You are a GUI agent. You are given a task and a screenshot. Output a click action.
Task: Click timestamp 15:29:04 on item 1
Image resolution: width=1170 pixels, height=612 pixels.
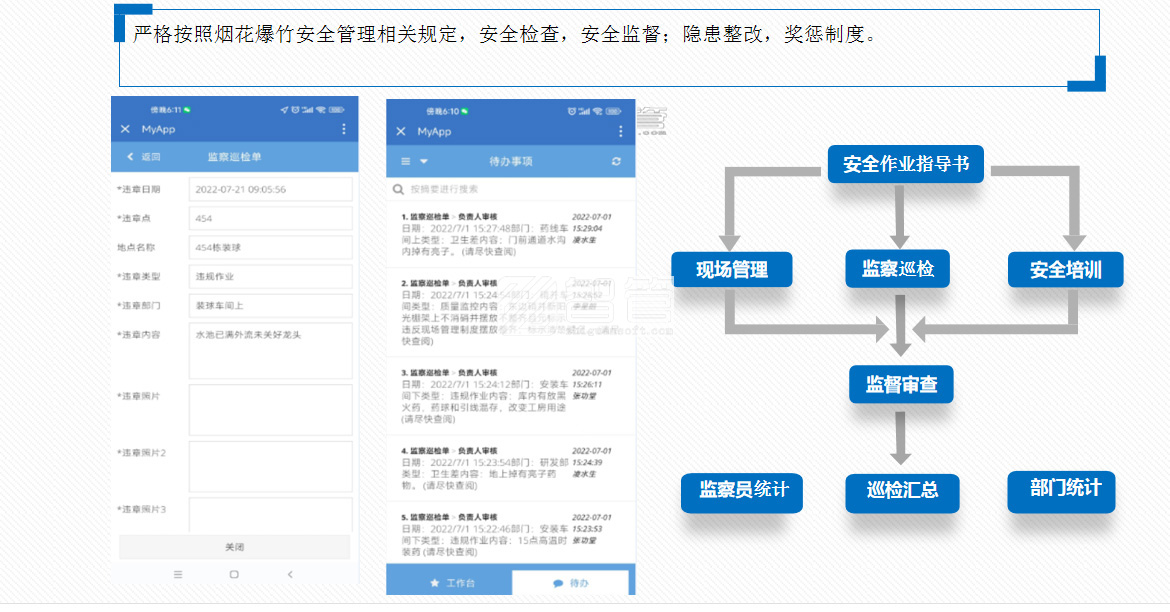pos(586,228)
